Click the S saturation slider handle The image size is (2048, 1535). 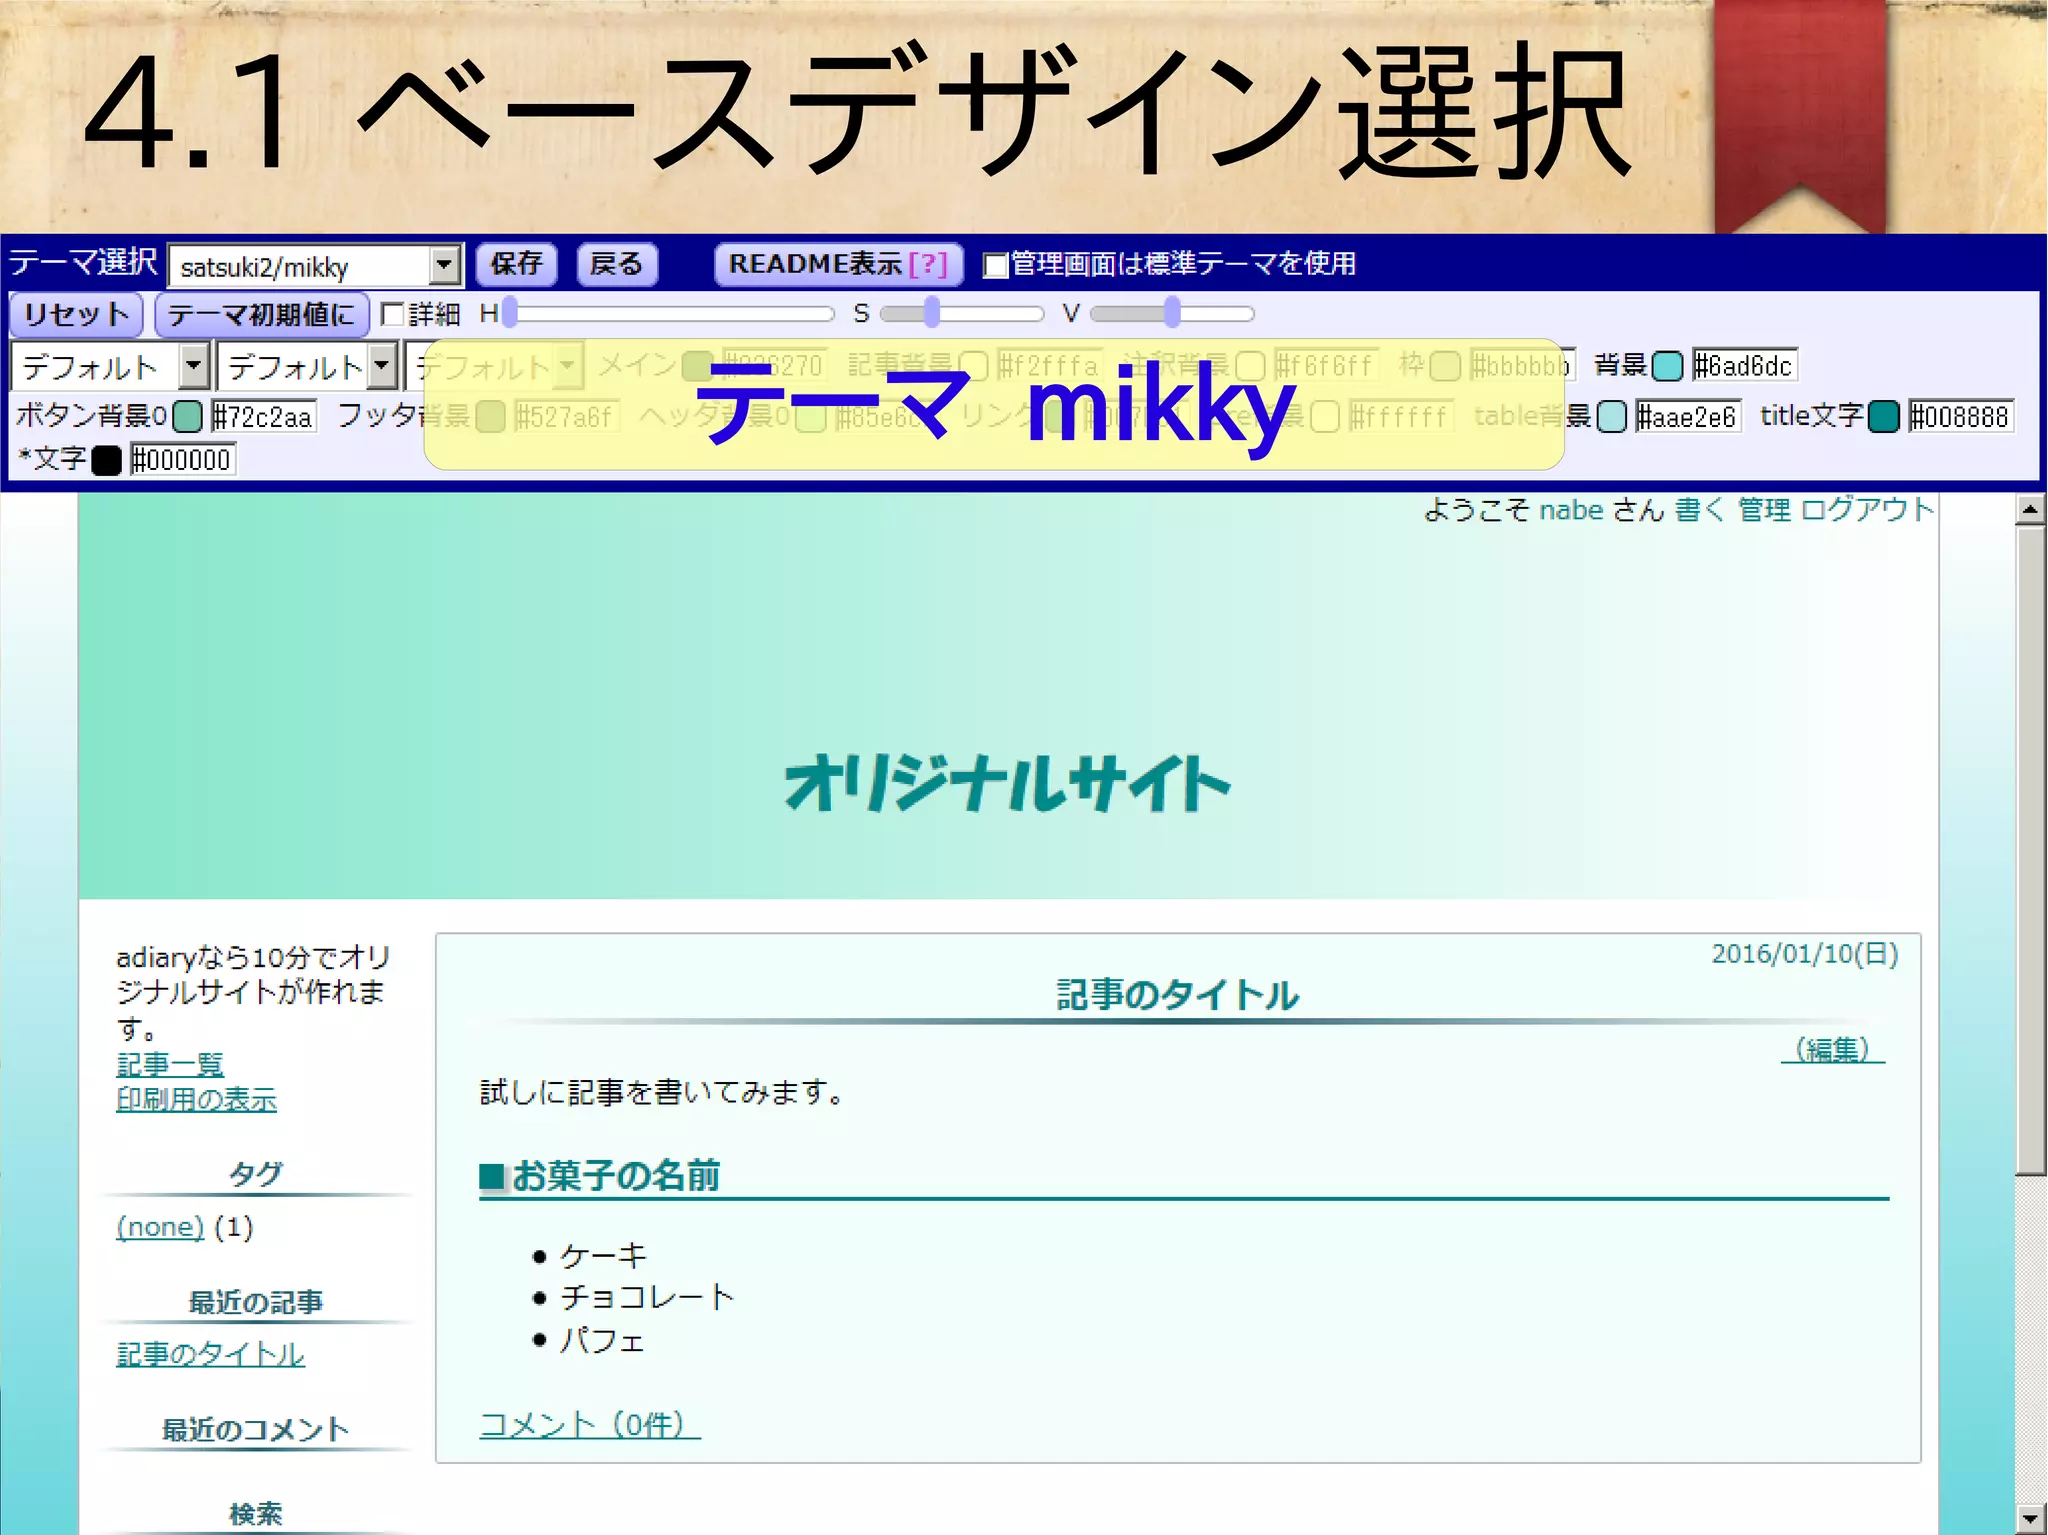pyautogui.click(x=932, y=313)
